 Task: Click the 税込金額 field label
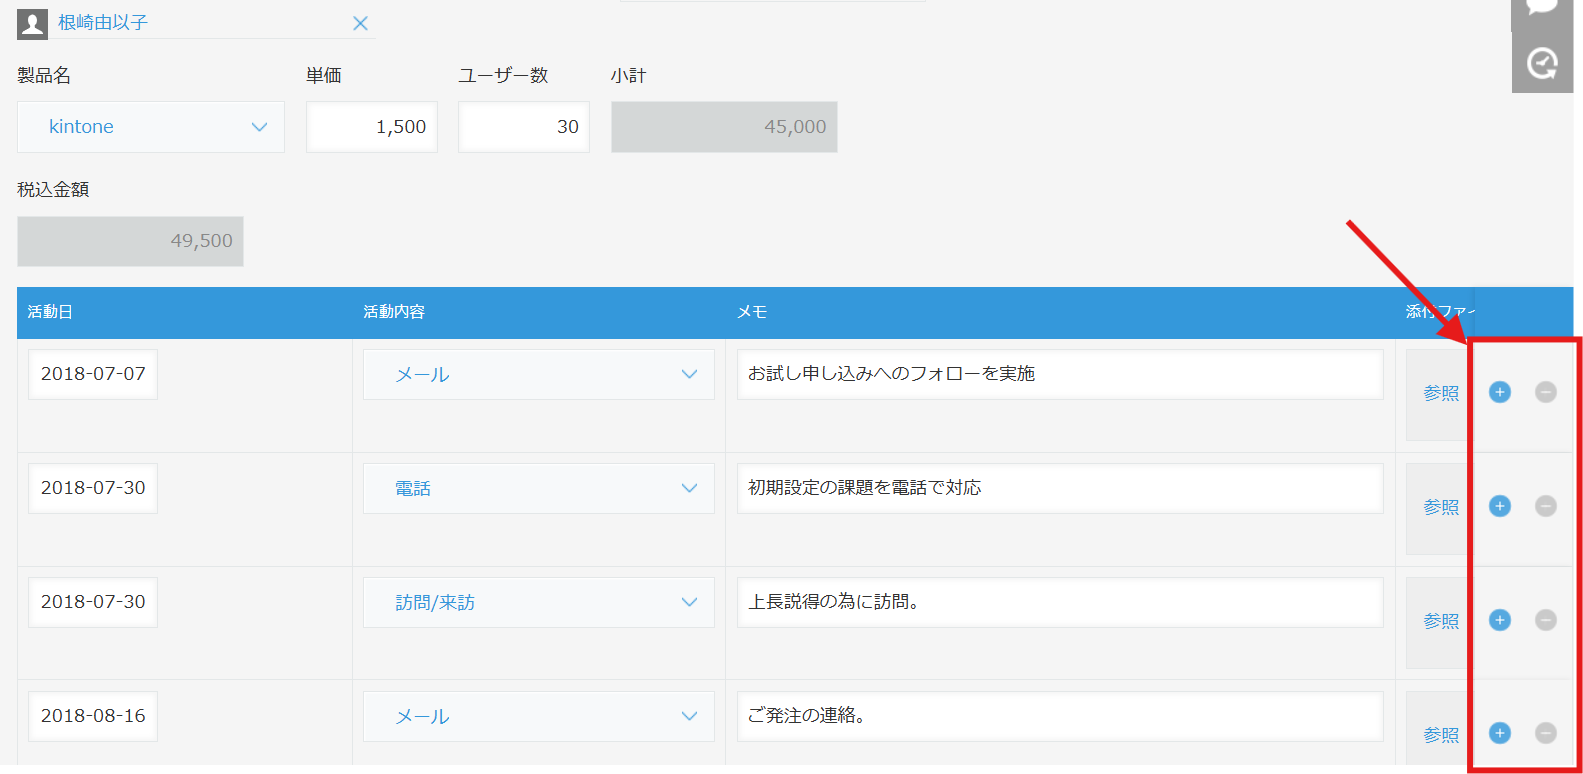pyautogui.click(x=53, y=190)
